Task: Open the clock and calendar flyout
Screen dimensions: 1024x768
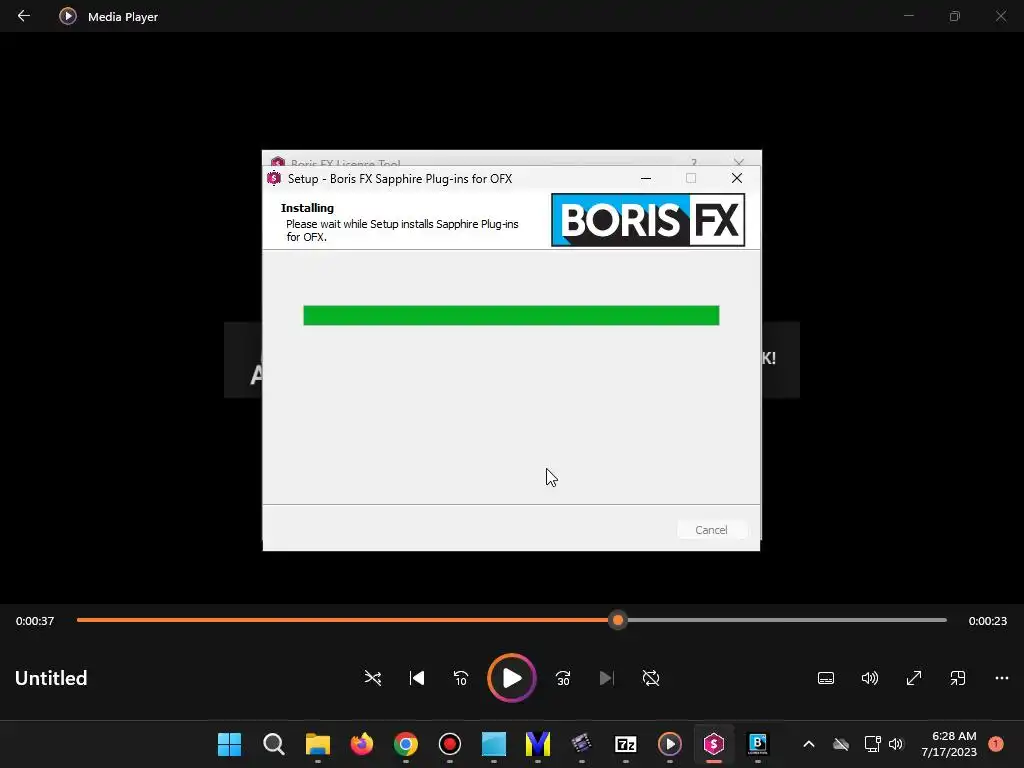Action: tap(949, 744)
